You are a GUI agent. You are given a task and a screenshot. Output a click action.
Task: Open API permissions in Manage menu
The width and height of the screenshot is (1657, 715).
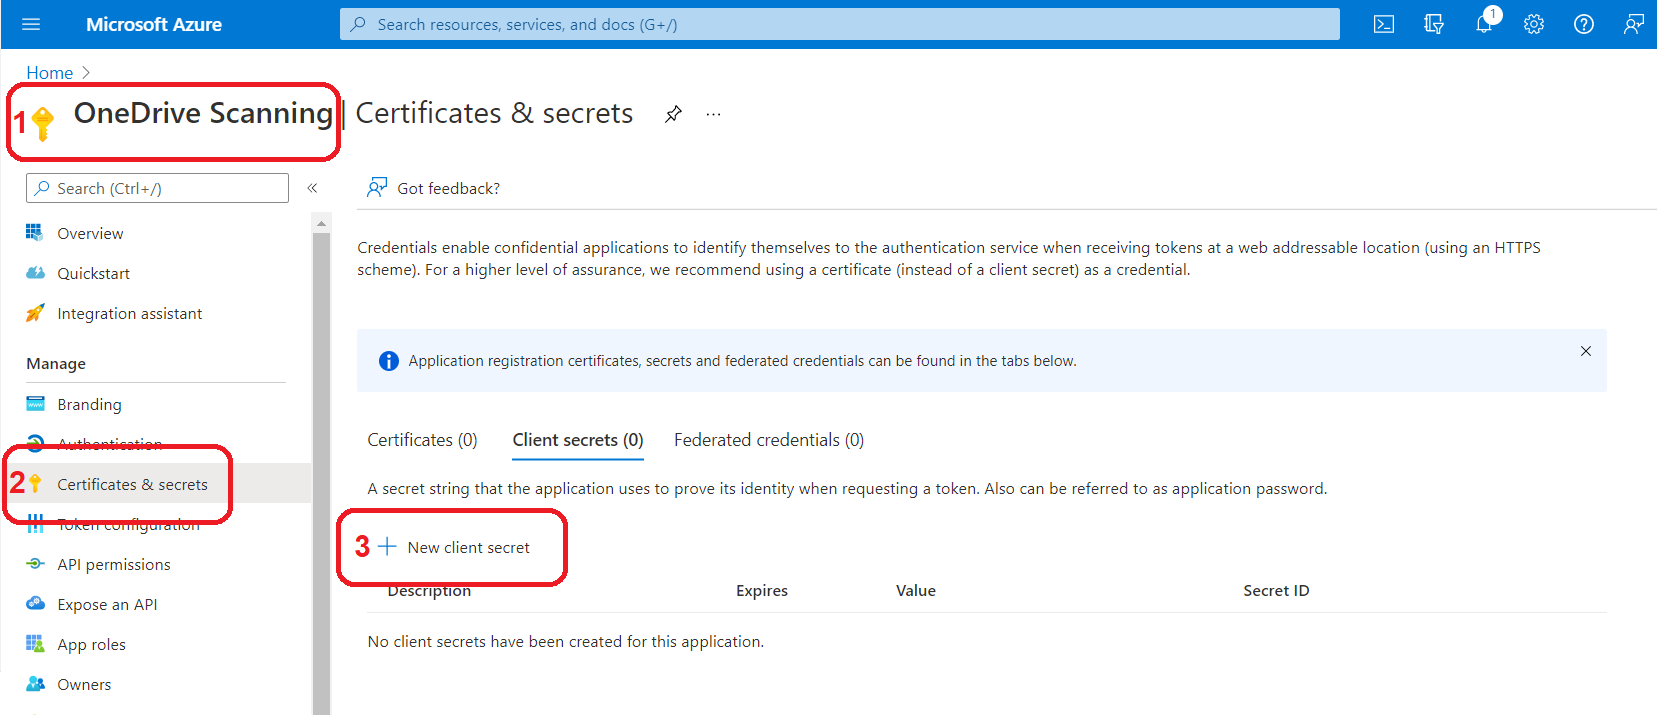113,564
